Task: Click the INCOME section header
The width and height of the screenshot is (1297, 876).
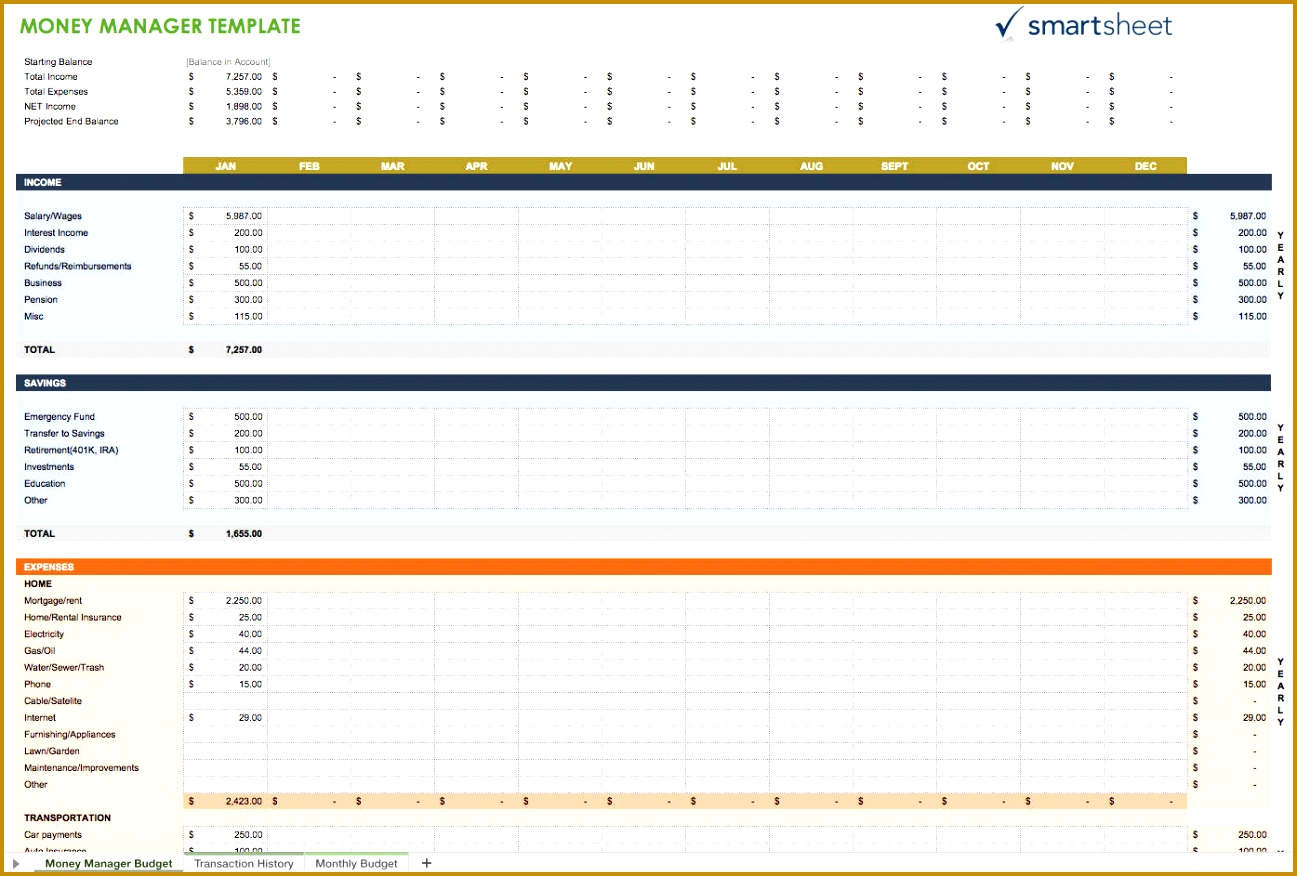Action: click(644, 182)
